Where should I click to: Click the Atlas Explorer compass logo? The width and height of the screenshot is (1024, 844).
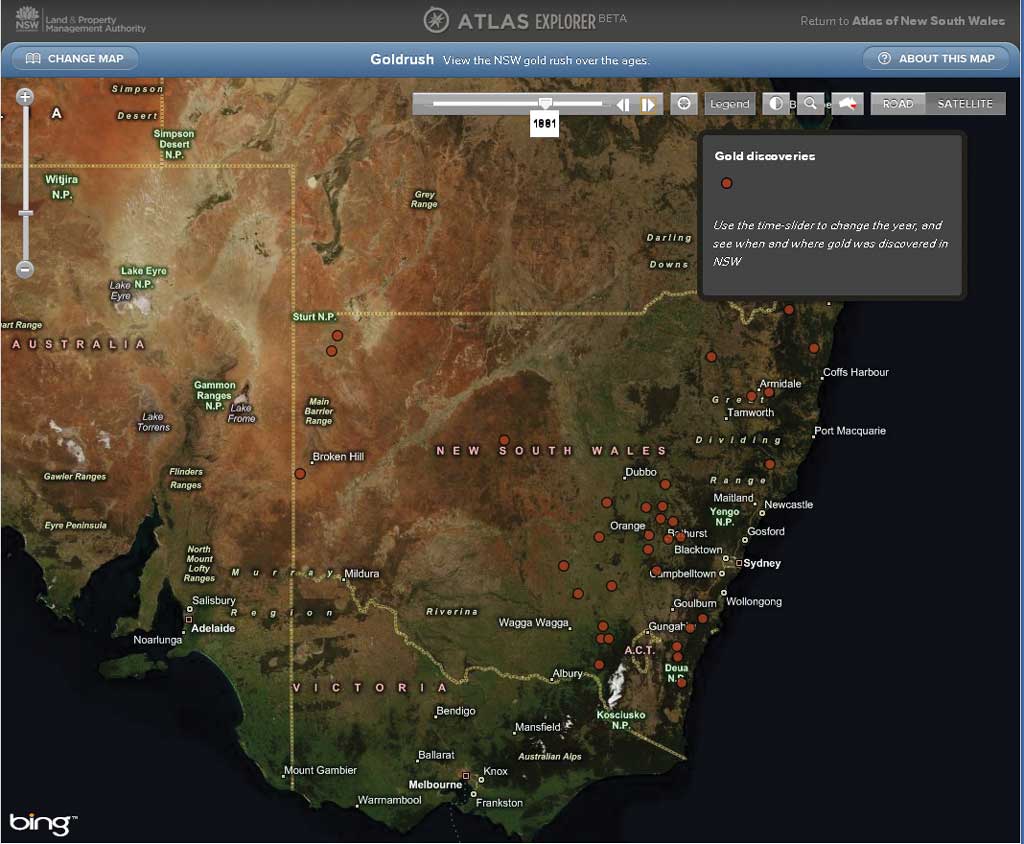(436, 20)
